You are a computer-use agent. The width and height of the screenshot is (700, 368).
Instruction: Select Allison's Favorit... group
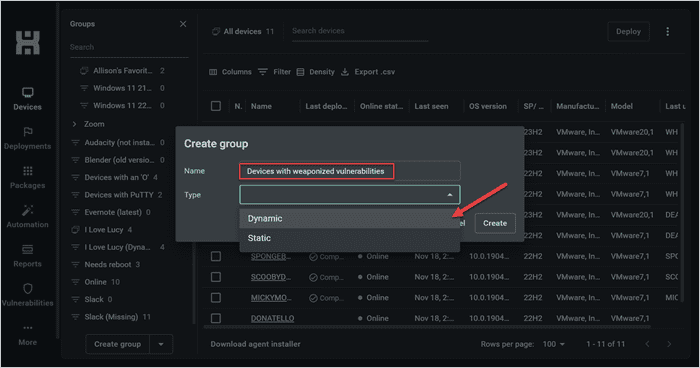coord(123,71)
